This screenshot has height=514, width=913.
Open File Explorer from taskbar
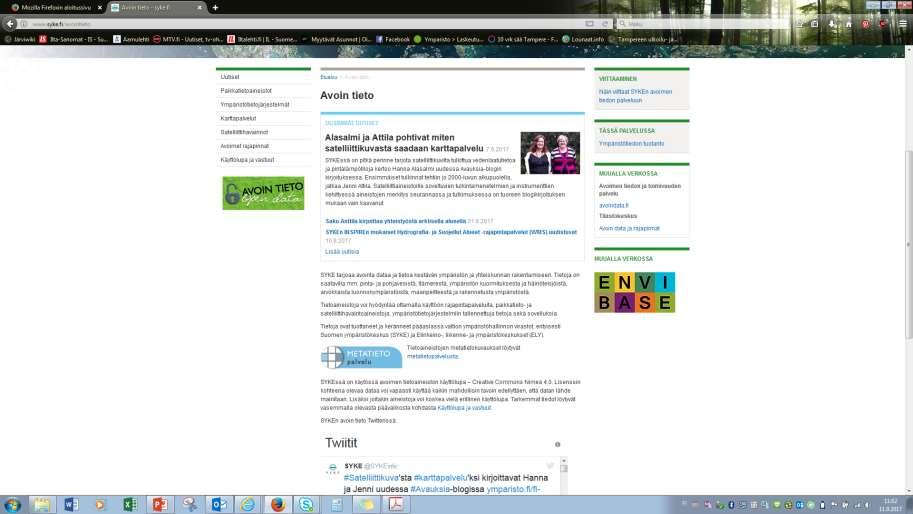tap(42, 505)
